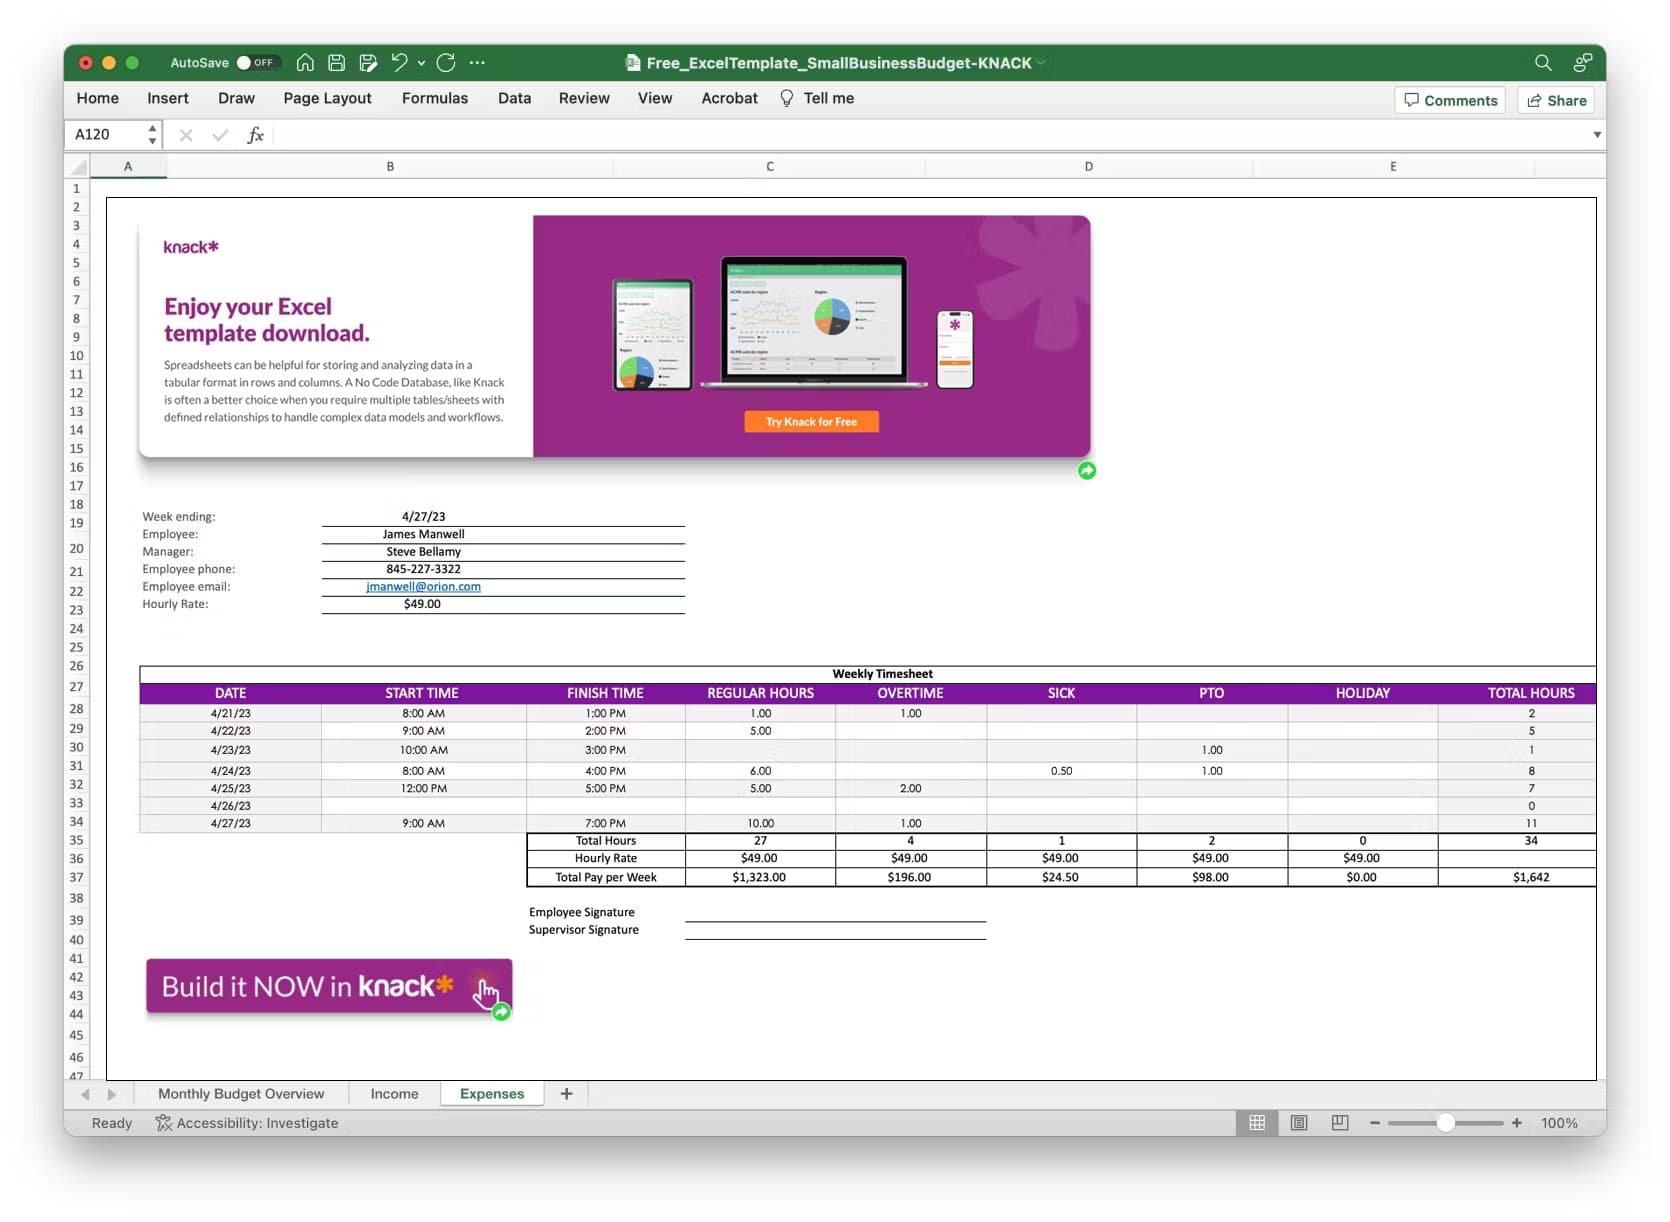Select Normal view in status bar
The height and width of the screenshot is (1222, 1670).
(x=1257, y=1123)
